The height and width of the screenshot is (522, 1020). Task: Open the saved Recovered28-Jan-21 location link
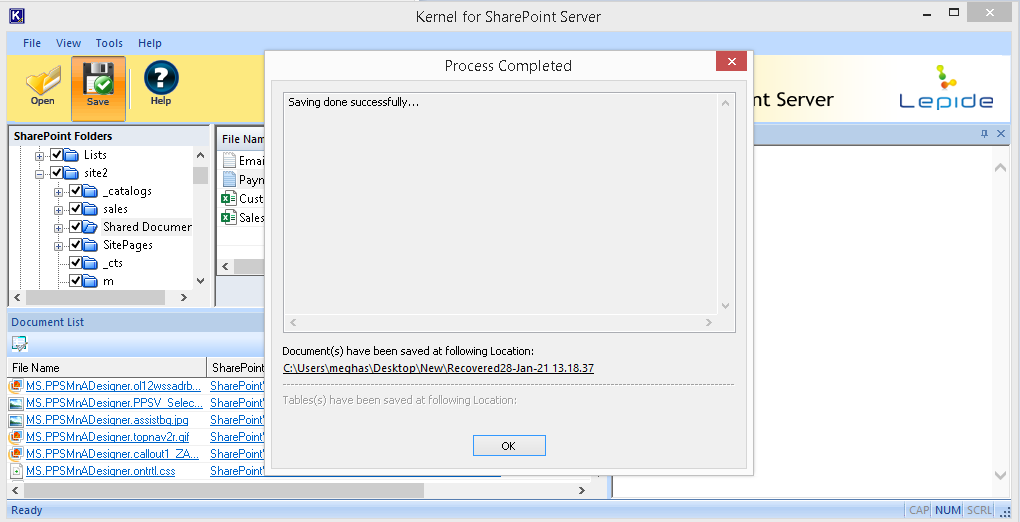438,368
